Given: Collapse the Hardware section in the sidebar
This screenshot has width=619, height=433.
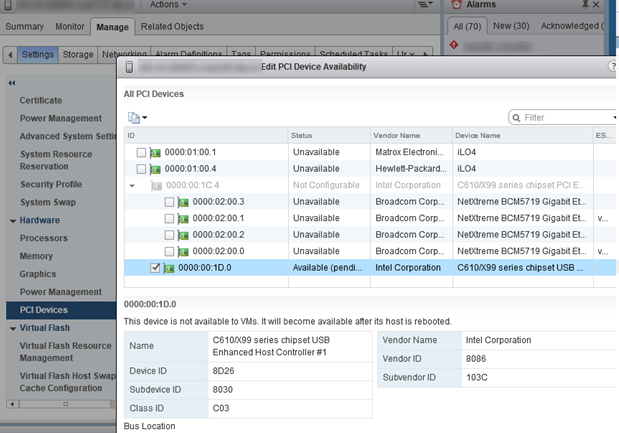Looking at the screenshot, I should click(13, 221).
